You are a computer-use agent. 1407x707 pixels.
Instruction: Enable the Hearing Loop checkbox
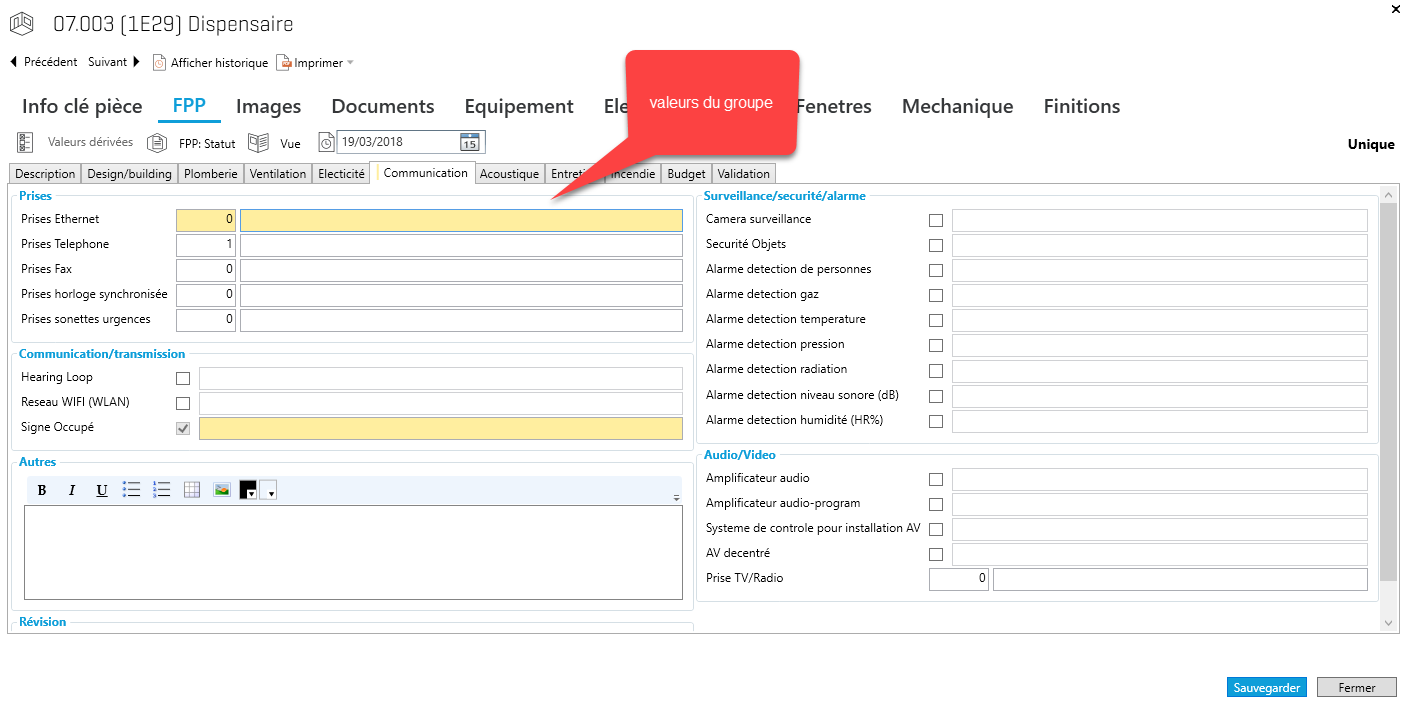coord(183,379)
